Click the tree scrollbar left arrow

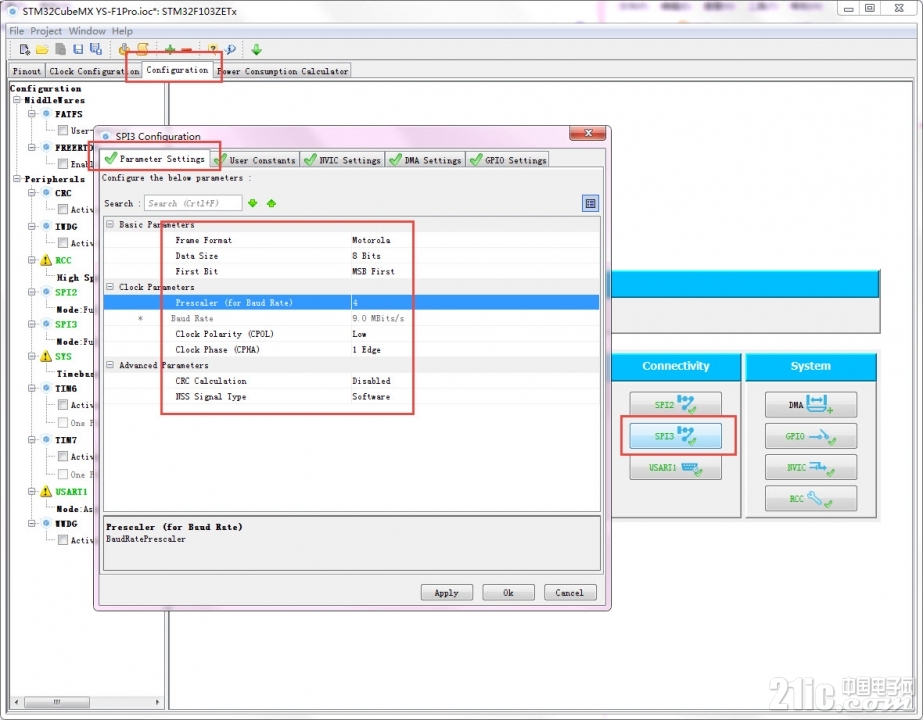pos(16,702)
